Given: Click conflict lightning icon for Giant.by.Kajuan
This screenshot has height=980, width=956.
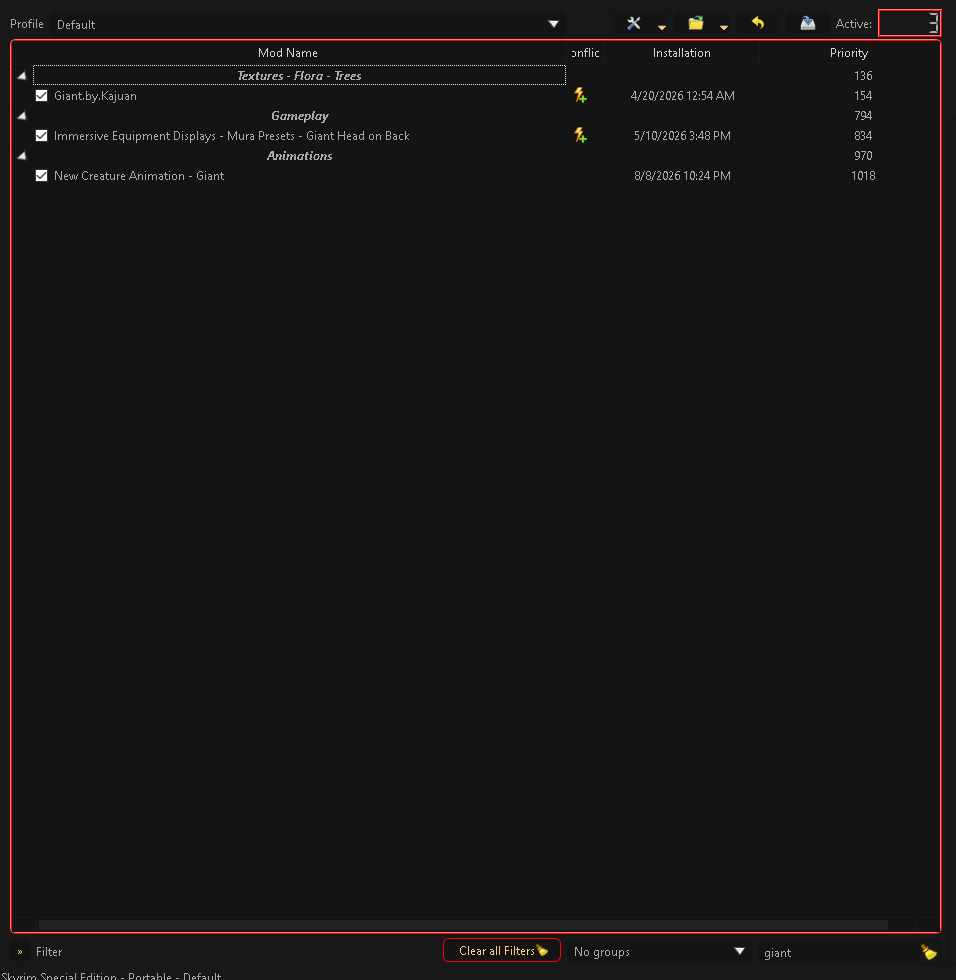Looking at the screenshot, I should point(580,96).
